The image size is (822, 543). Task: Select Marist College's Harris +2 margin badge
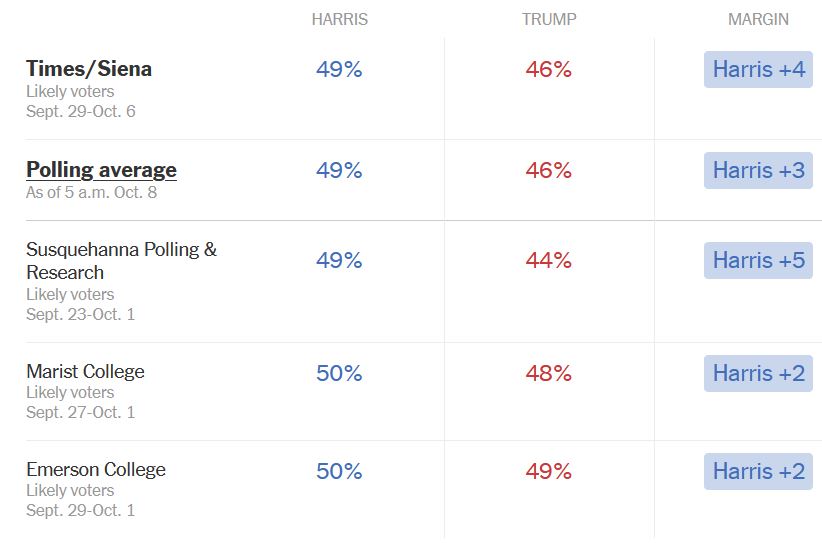pyautogui.click(x=758, y=374)
